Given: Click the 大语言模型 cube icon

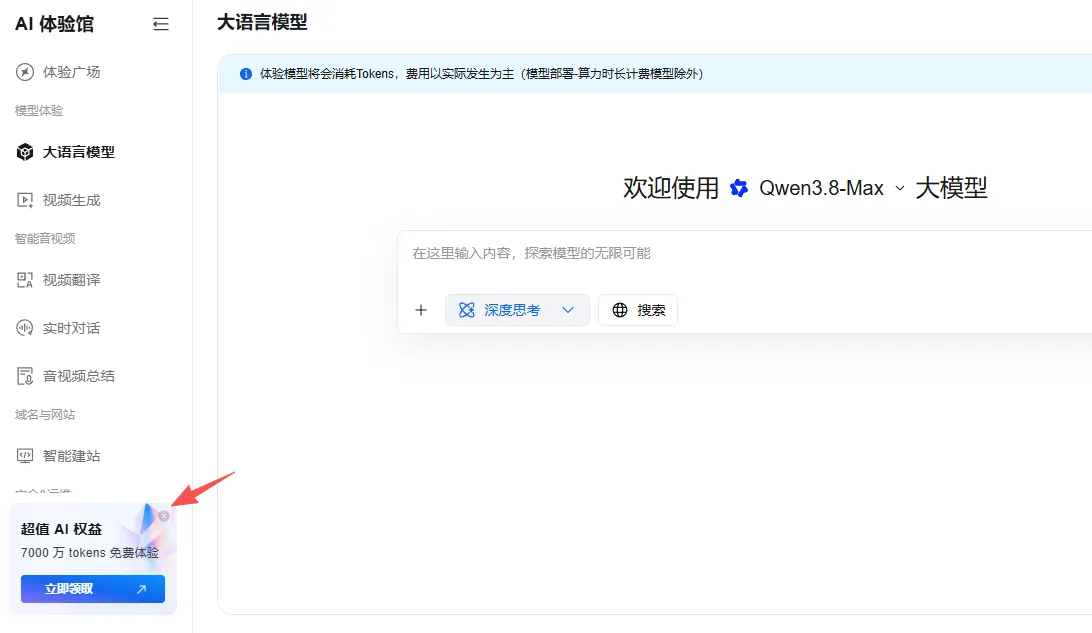Looking at the screenshot, I should click(x=25, y=152).
